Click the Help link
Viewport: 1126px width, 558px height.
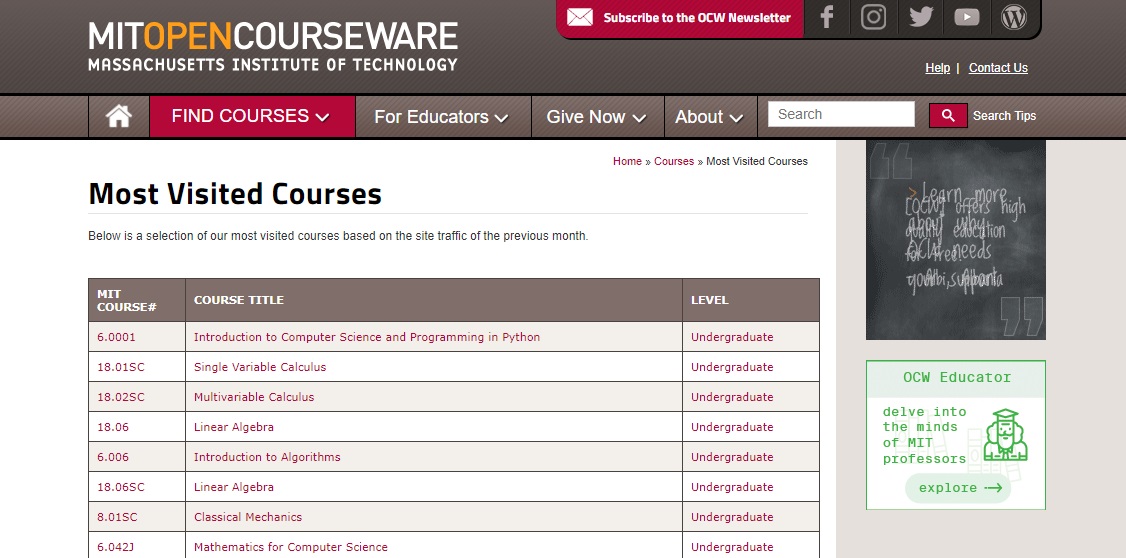[937, 68]
